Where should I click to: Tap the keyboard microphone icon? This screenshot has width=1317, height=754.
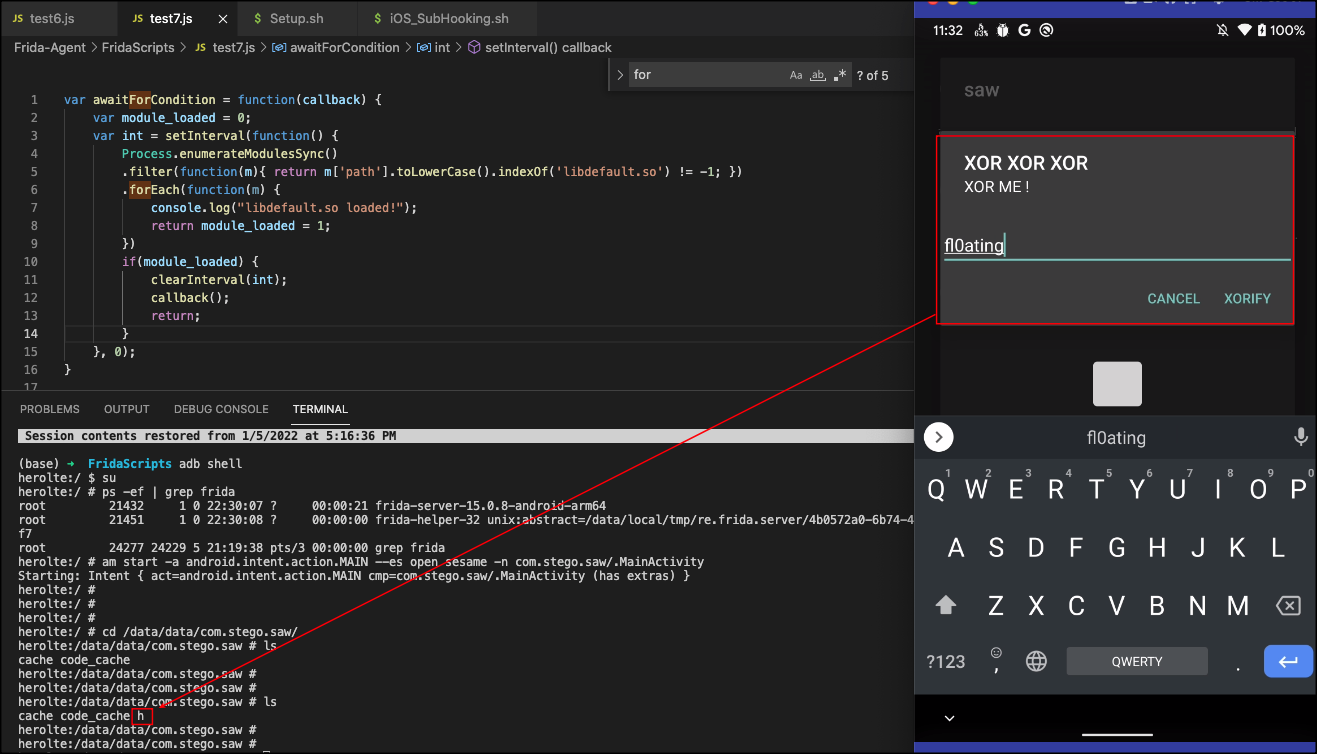pos(1300,437)
